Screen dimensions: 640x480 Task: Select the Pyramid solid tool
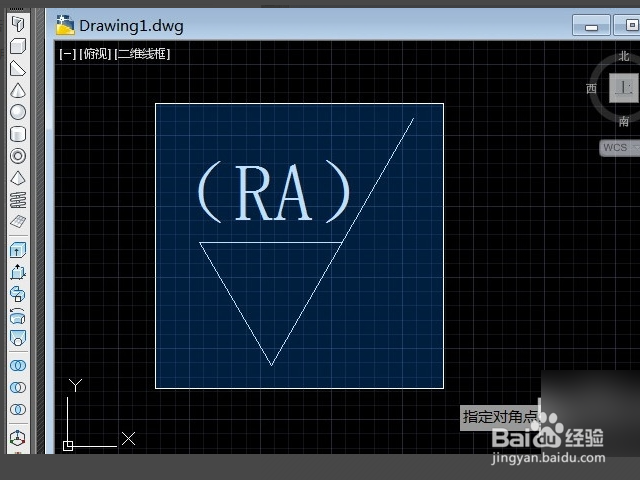click(18, 178)
